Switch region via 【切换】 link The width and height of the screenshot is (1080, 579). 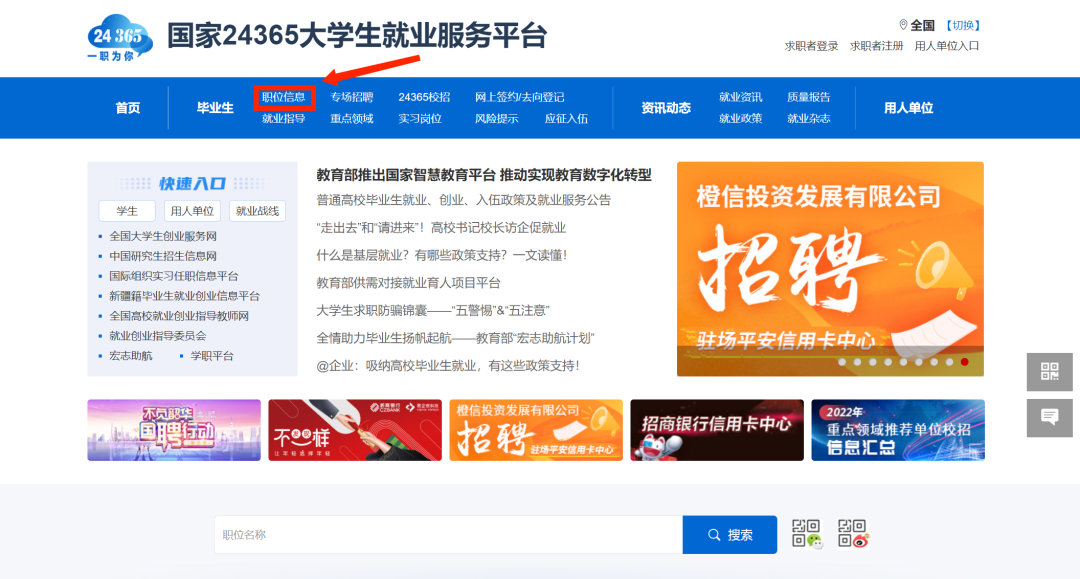pos(962,25)
